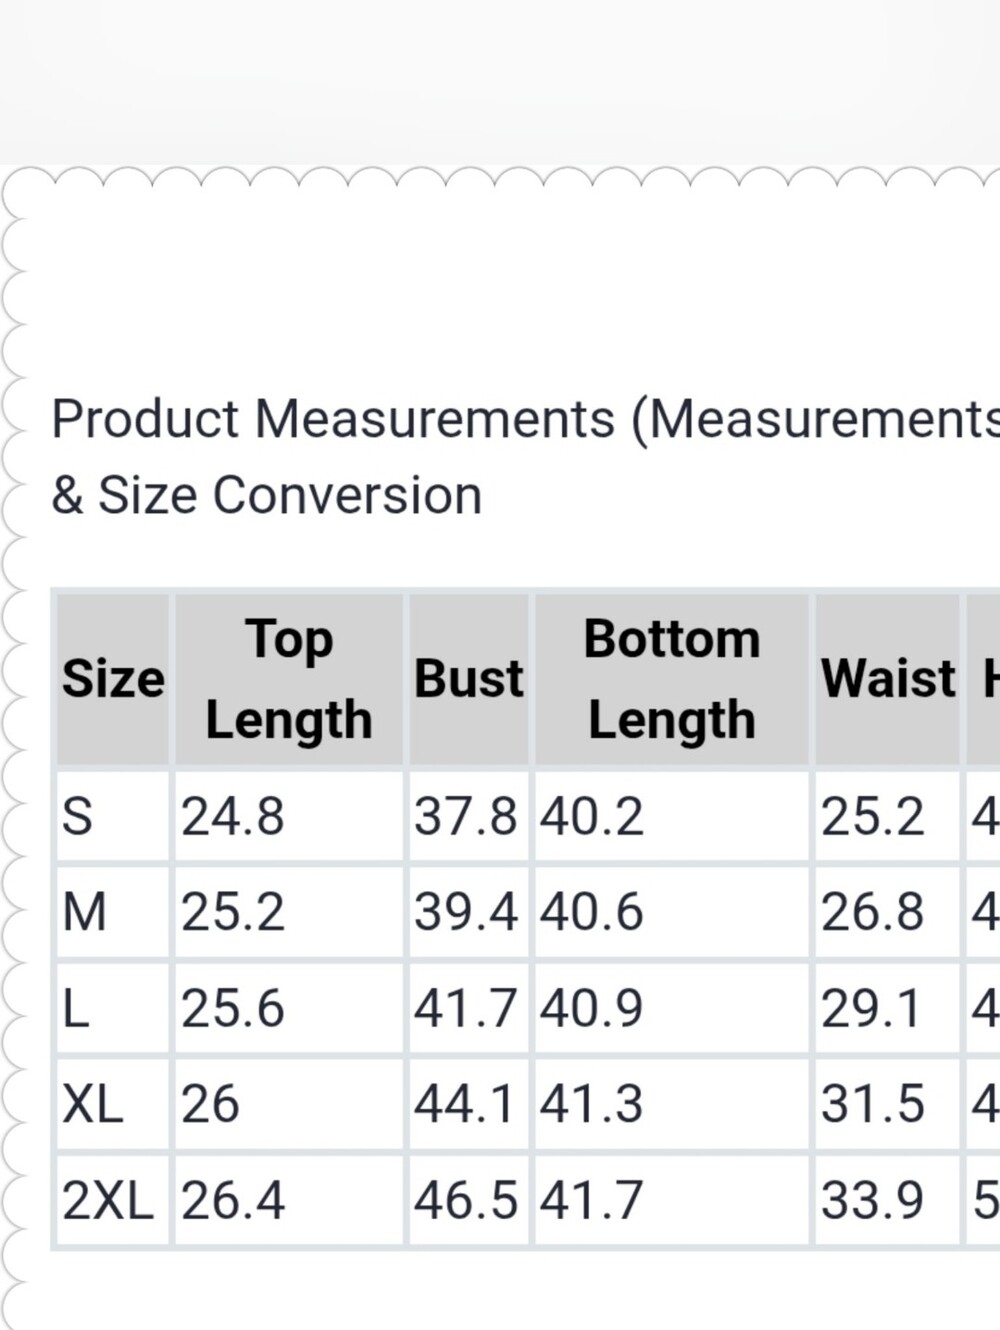Click the Bust column header
This screenshot has width=1000, height=1330.
pos(469,679)
